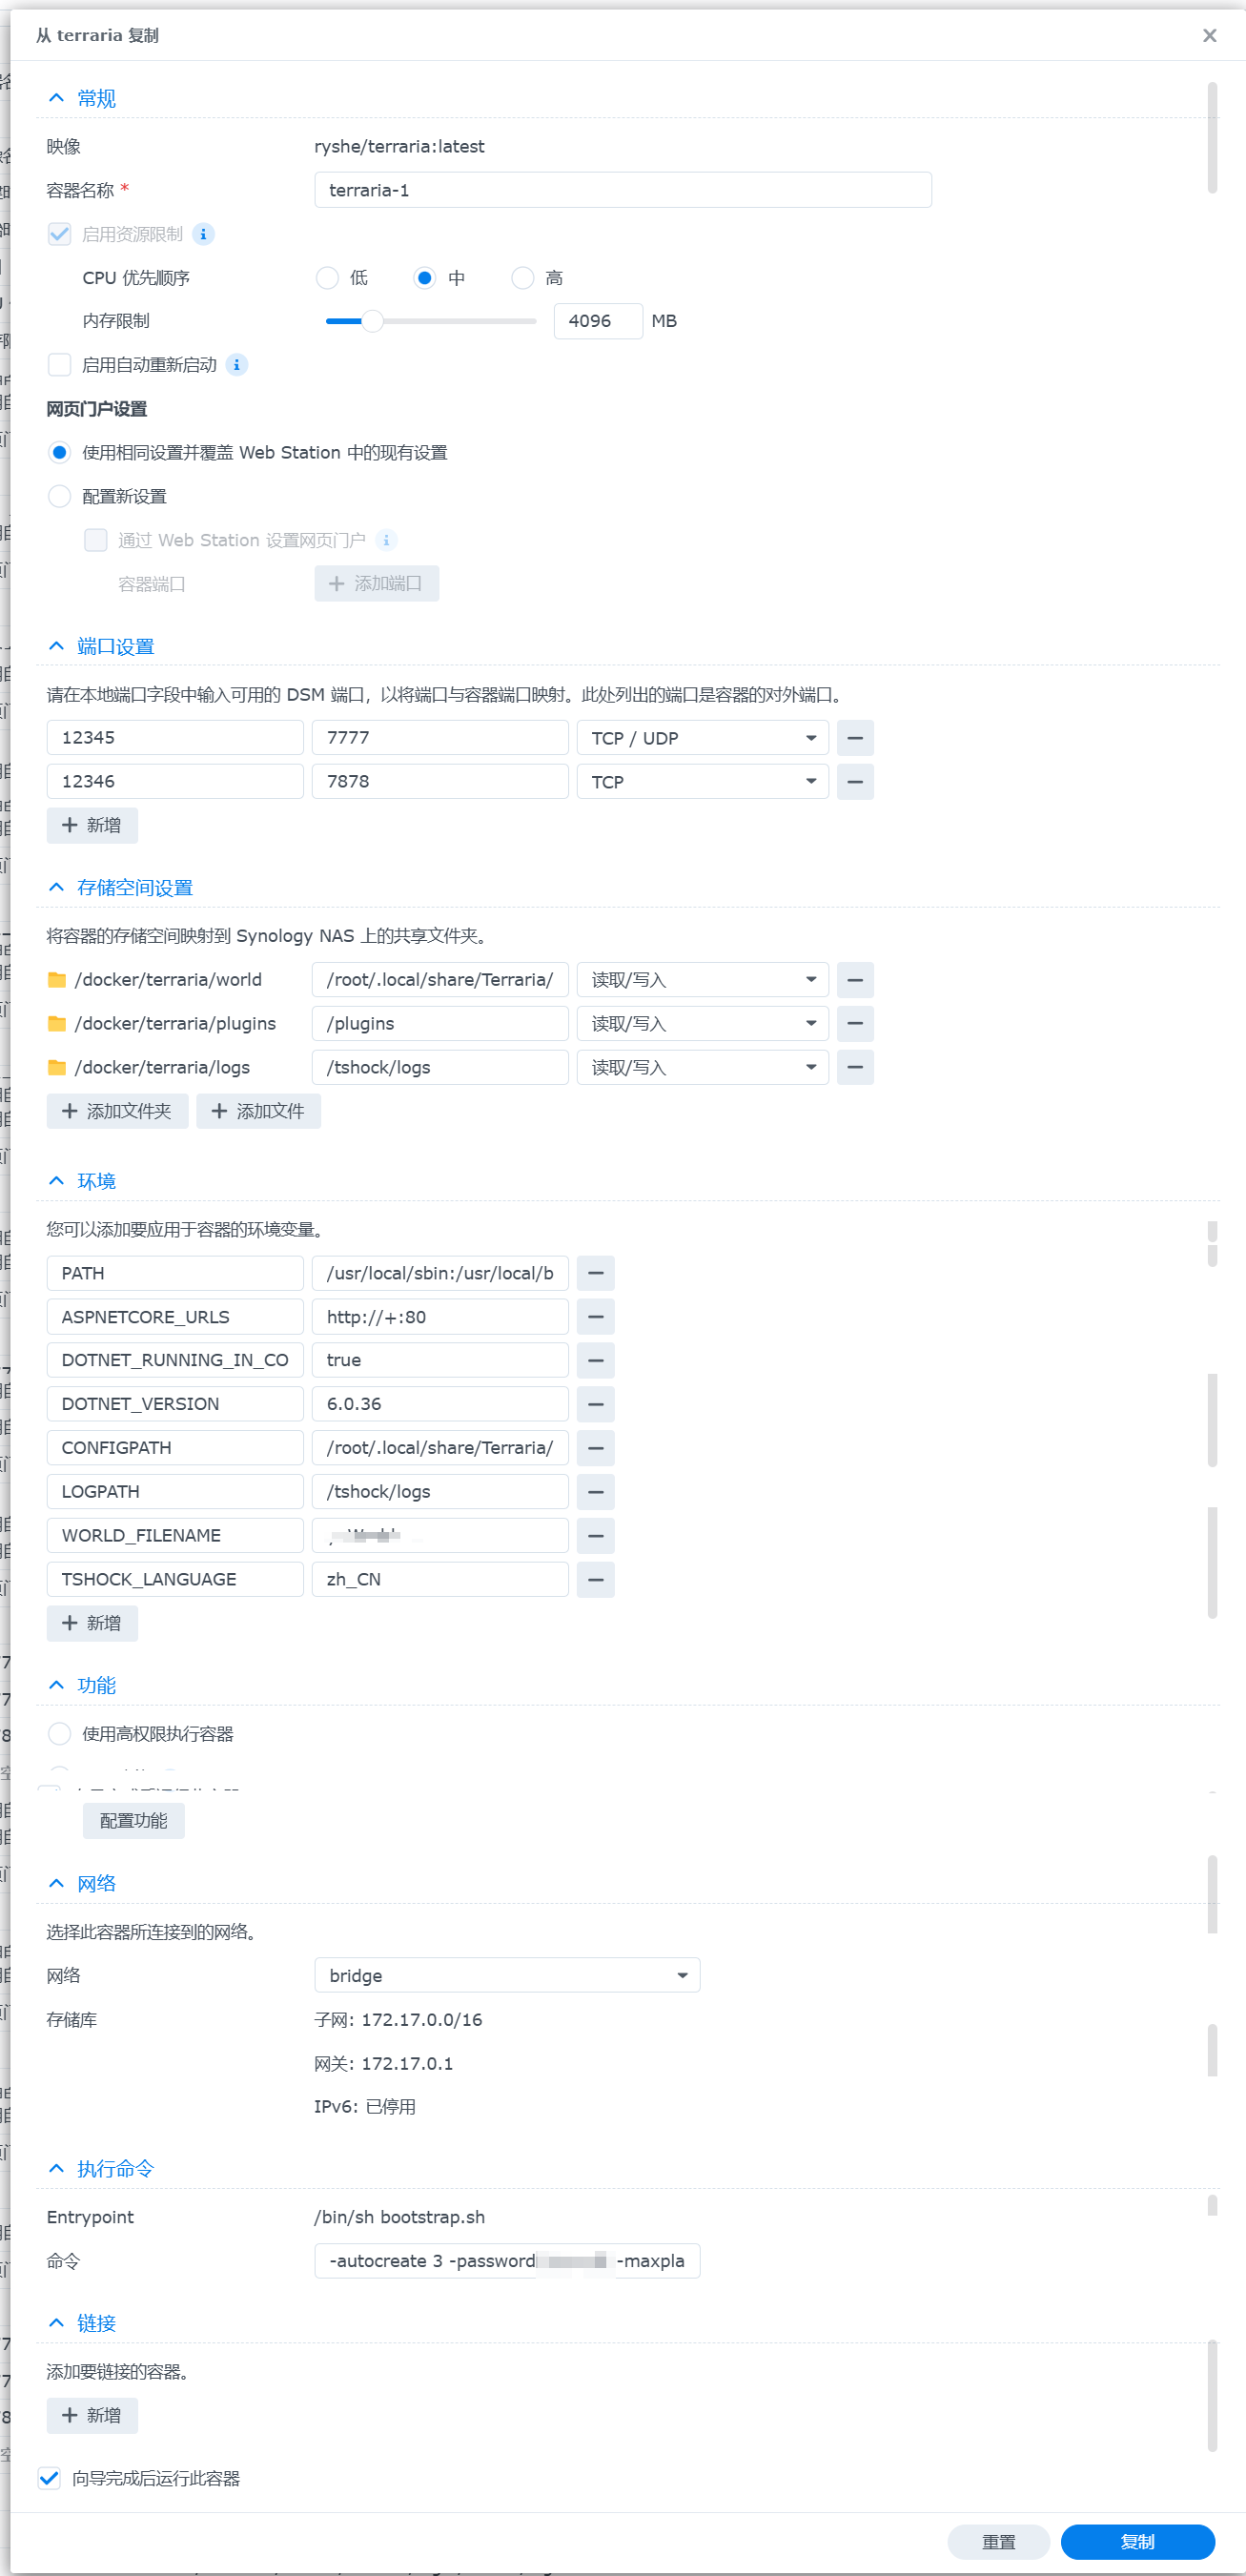Delete the /docker/terraria/plugins volume mapping
The height and width of the screenshot is (2576, 1246).
tap(854, 1023)
